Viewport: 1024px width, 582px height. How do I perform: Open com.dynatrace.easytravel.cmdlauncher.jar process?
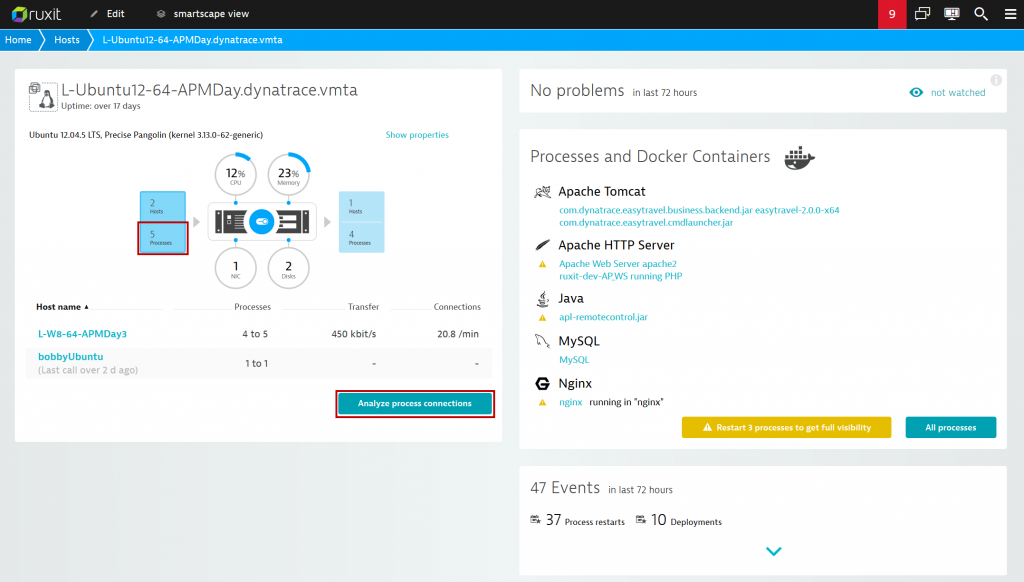pyautogui.click(x=646, y=223)
